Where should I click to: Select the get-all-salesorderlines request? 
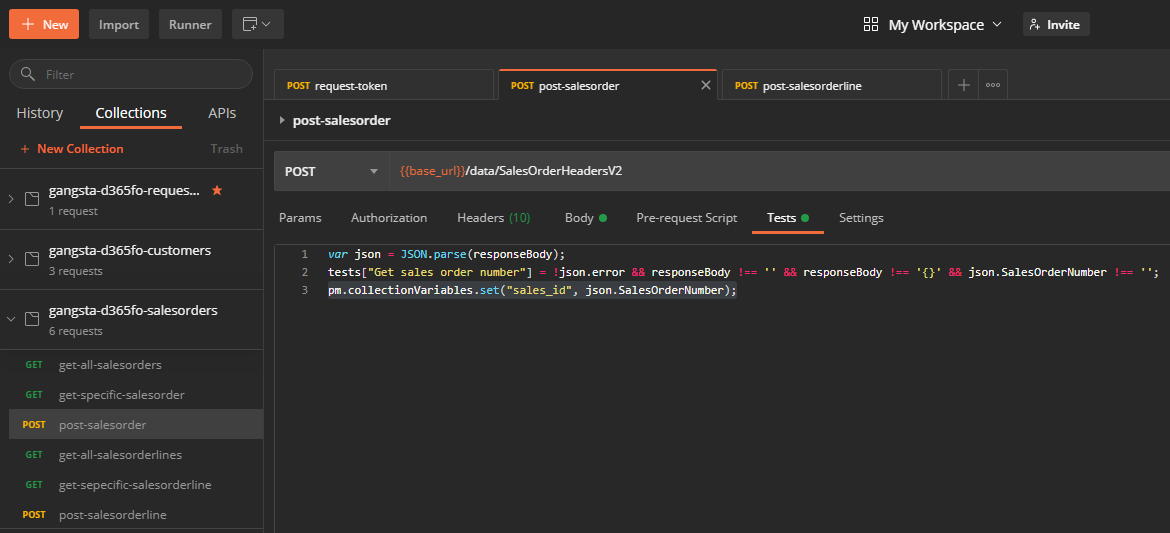pyautogui.click(x=120, y=455)
